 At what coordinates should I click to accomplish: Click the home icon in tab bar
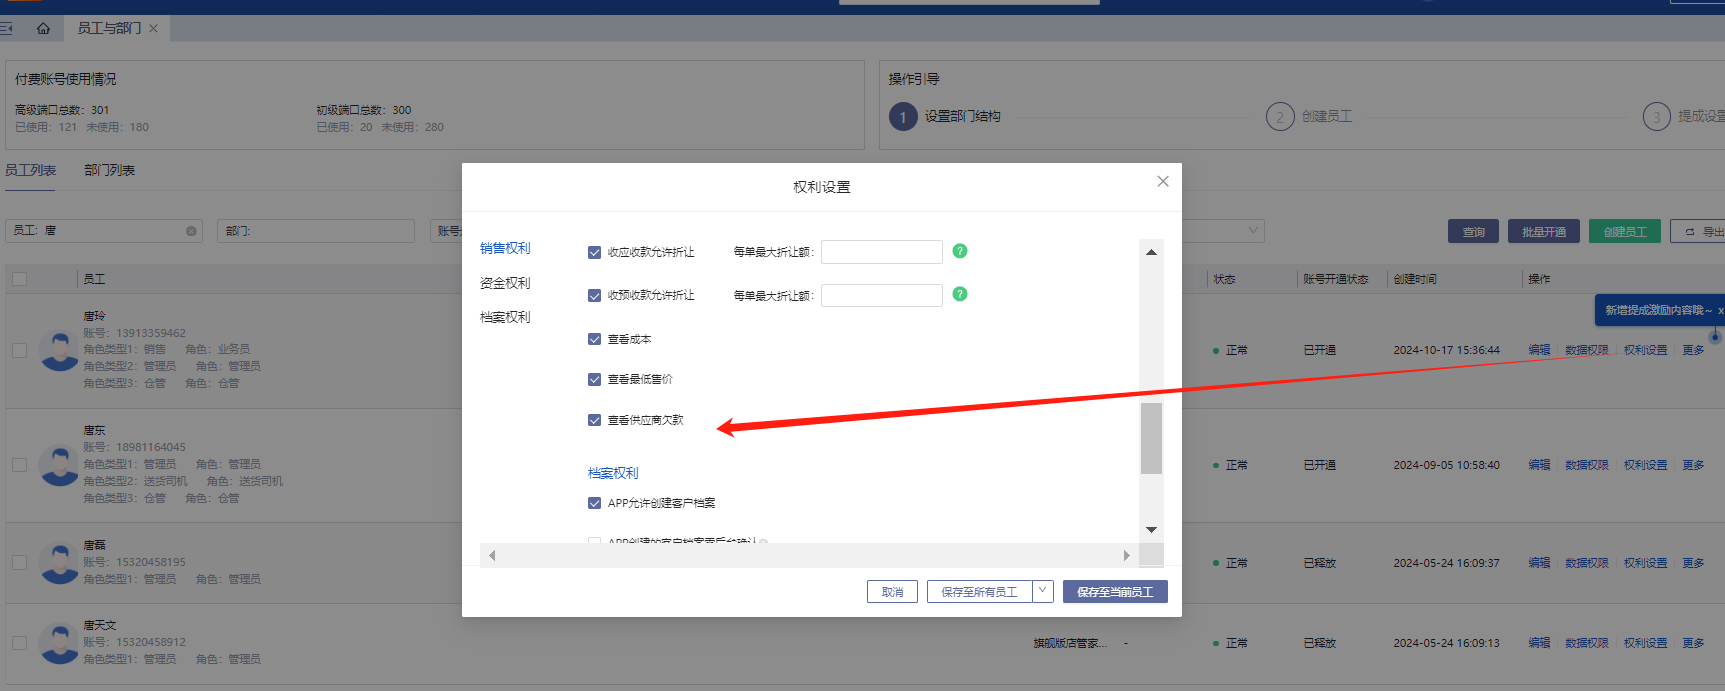(43, 29)
